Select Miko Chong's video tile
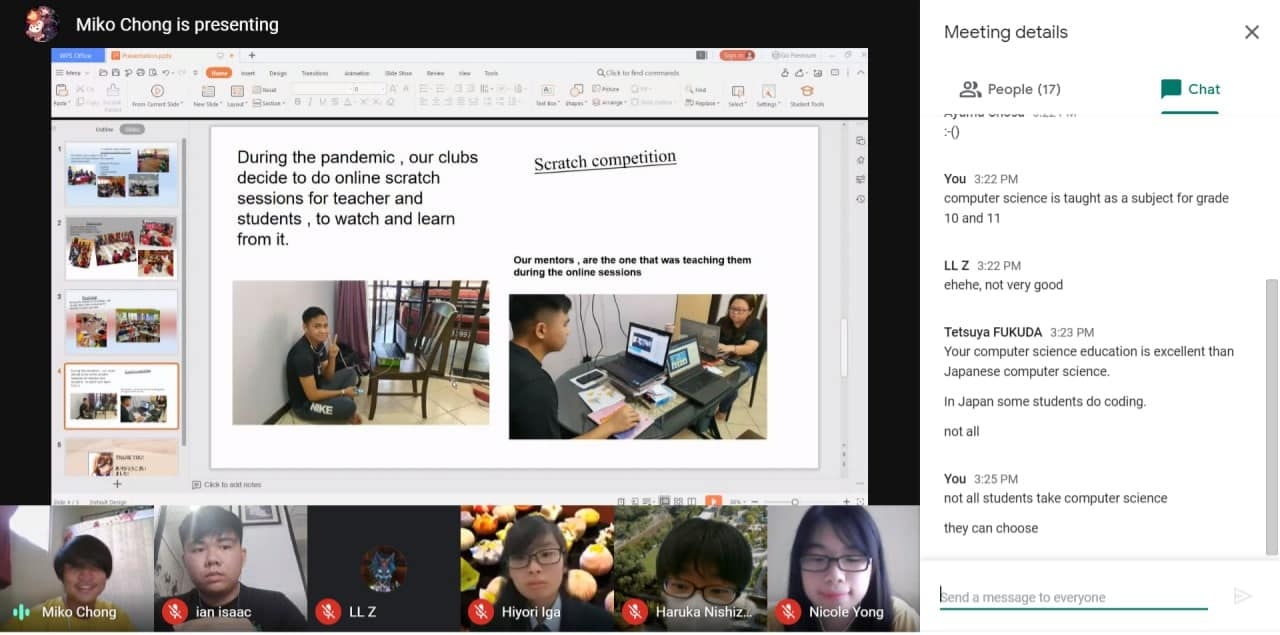 76,568
